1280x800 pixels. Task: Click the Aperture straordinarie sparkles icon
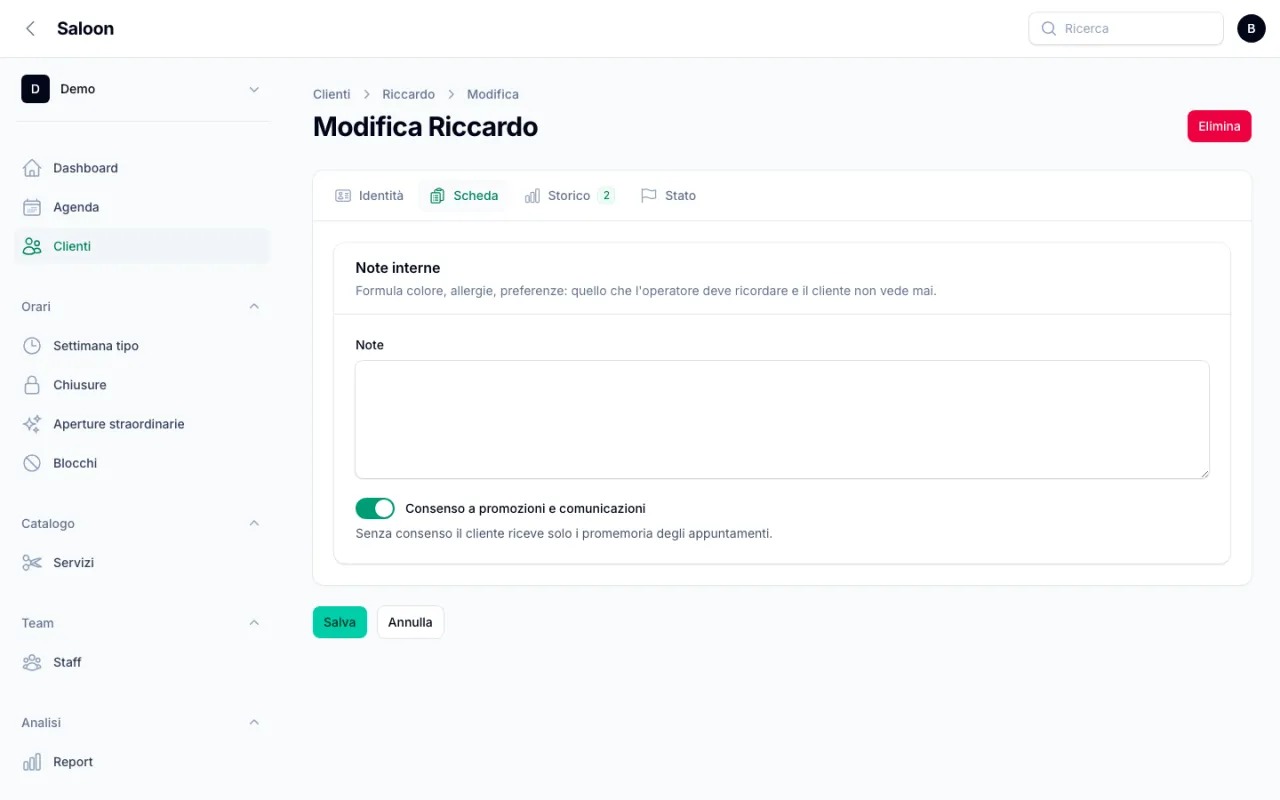pyautogui.click(x=32, y=424)
